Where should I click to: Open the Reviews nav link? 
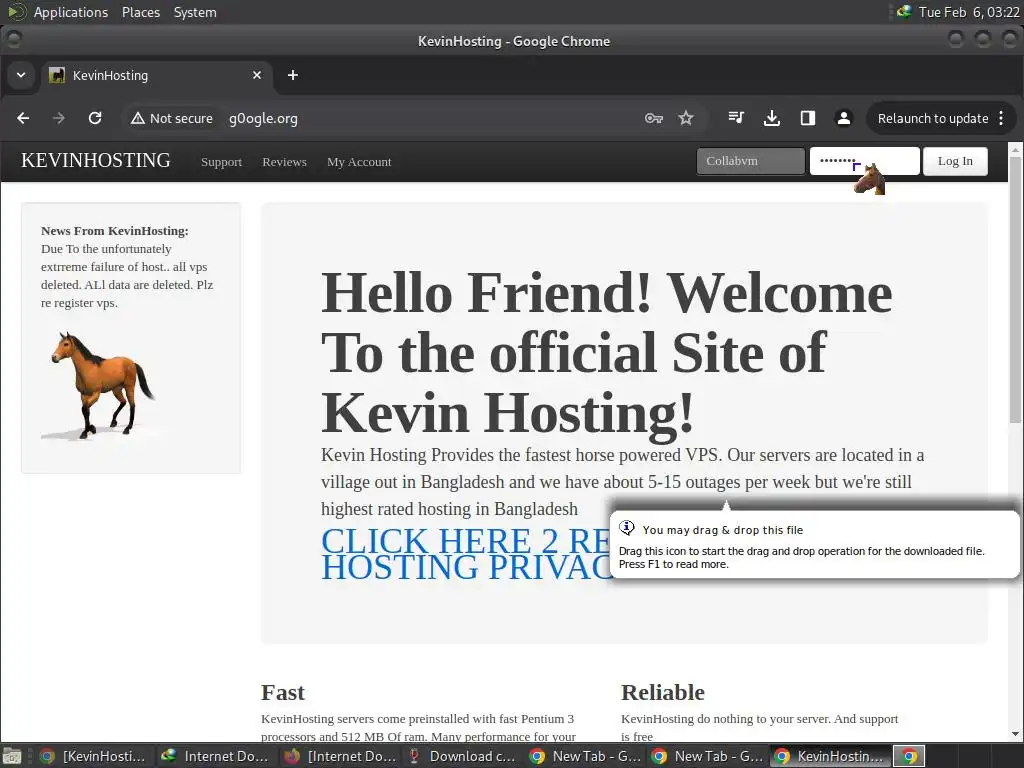point(284,162)
